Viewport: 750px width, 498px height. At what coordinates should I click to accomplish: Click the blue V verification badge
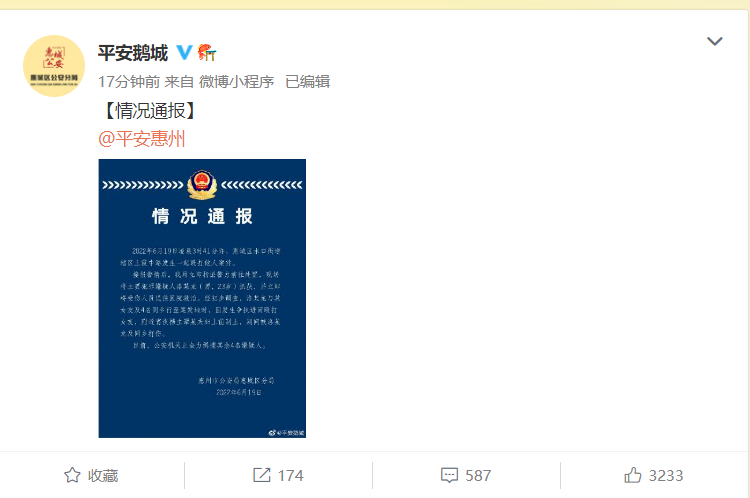(184, 52)
